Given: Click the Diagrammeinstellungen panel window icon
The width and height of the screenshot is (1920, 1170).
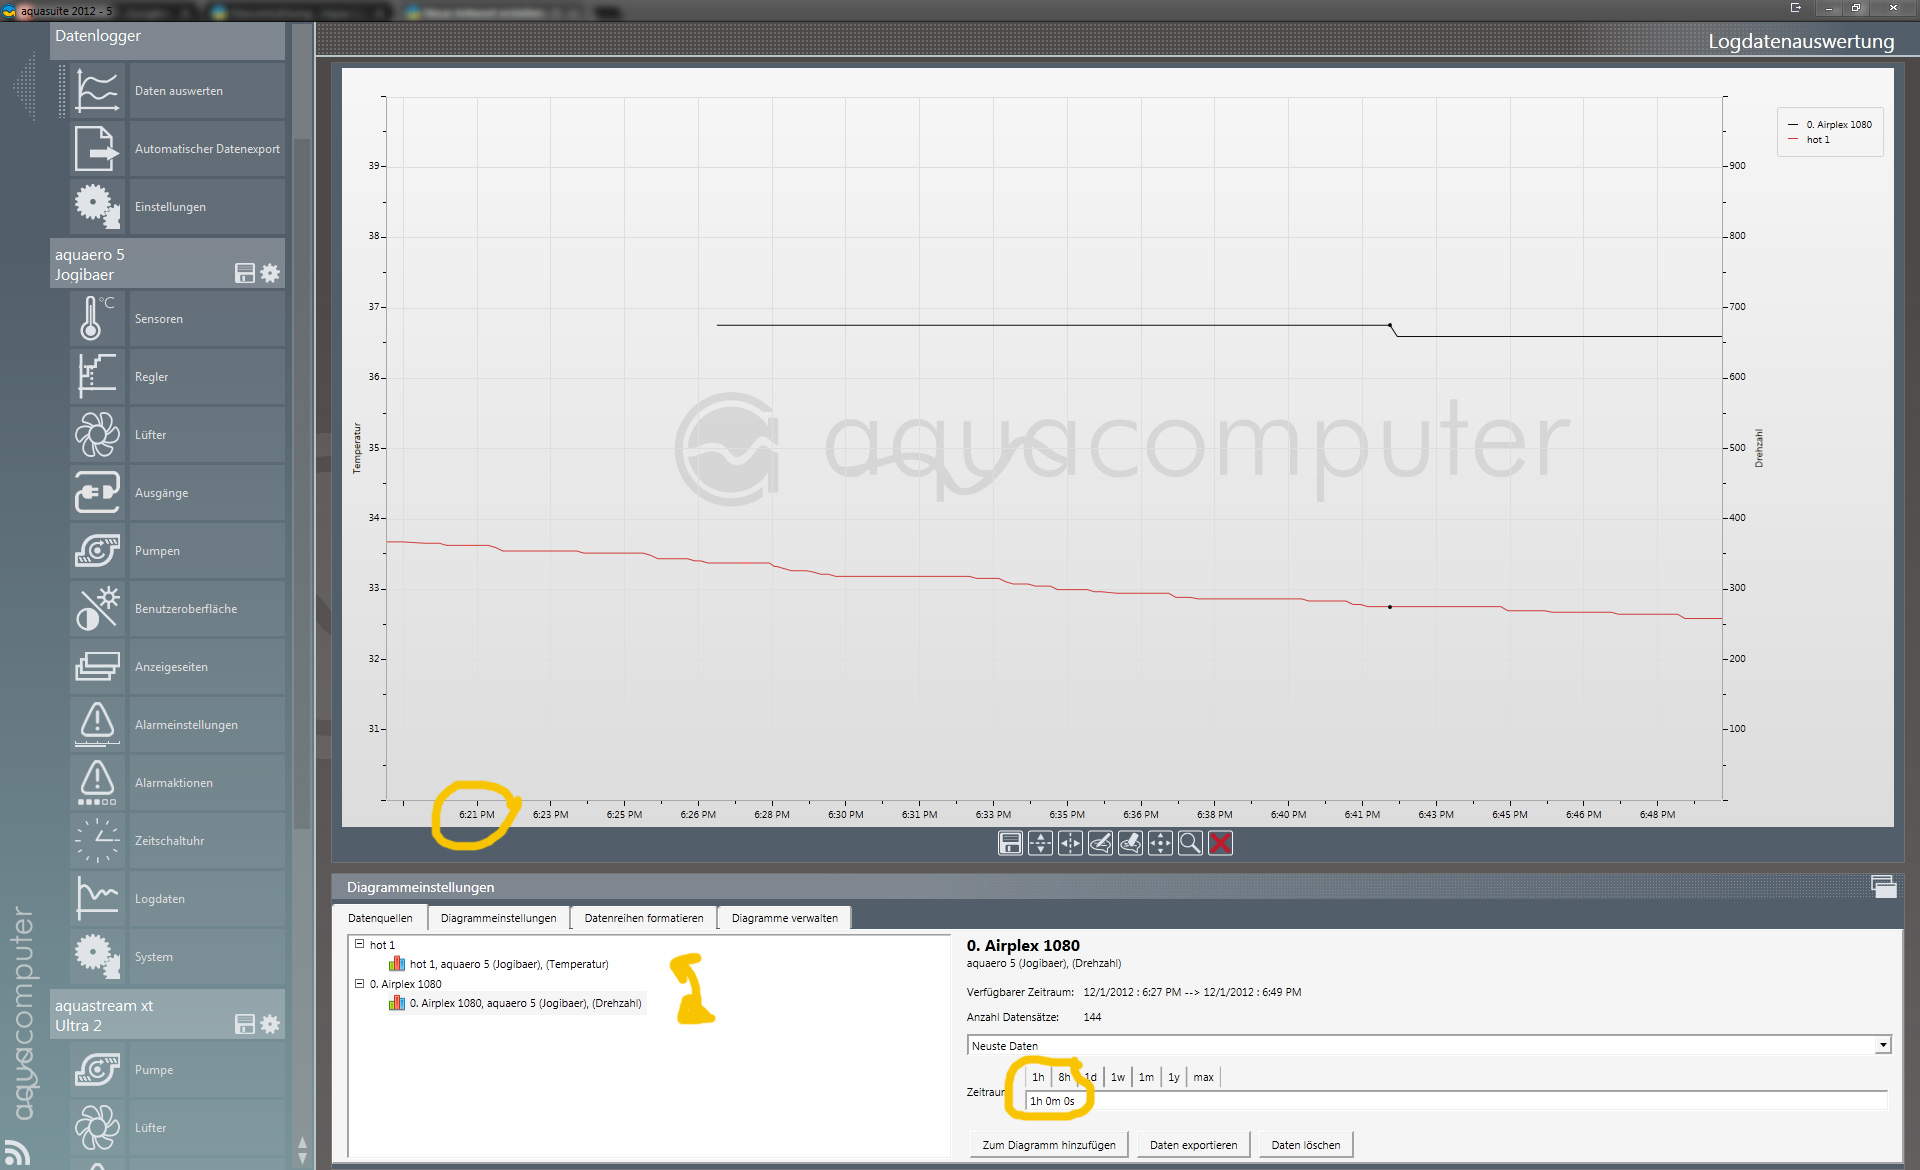Looking at the screenshot, I should tap(1883, 886).
